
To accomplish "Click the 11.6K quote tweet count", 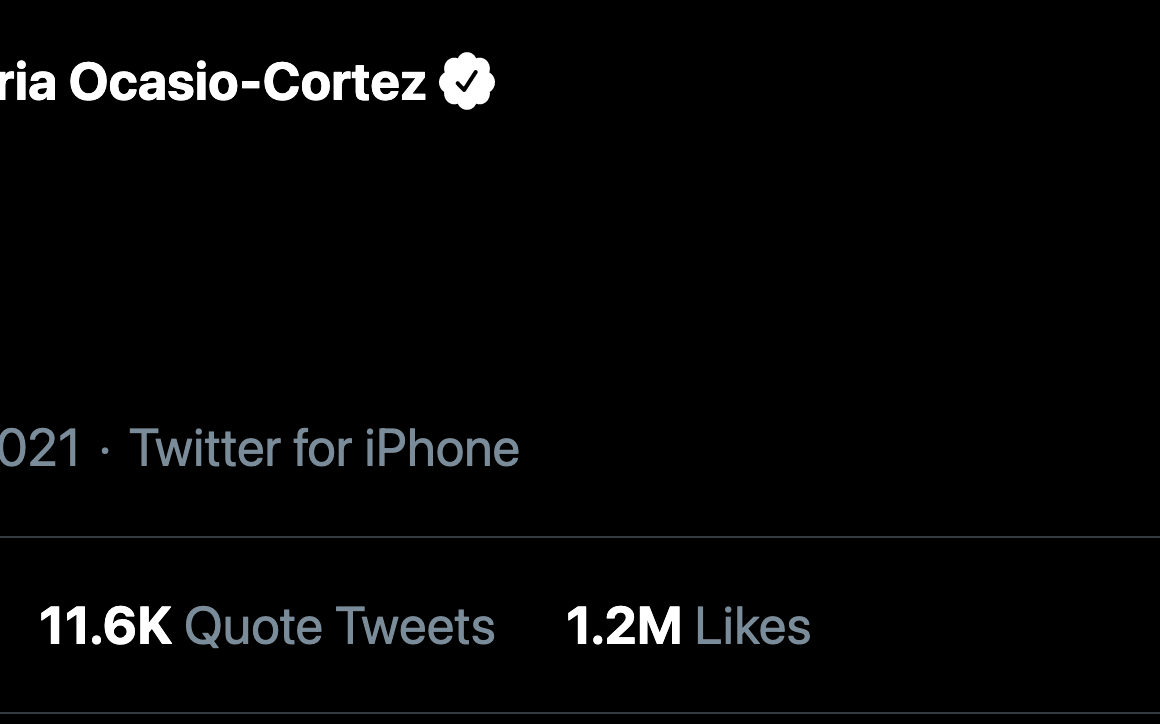I will 105,627.
